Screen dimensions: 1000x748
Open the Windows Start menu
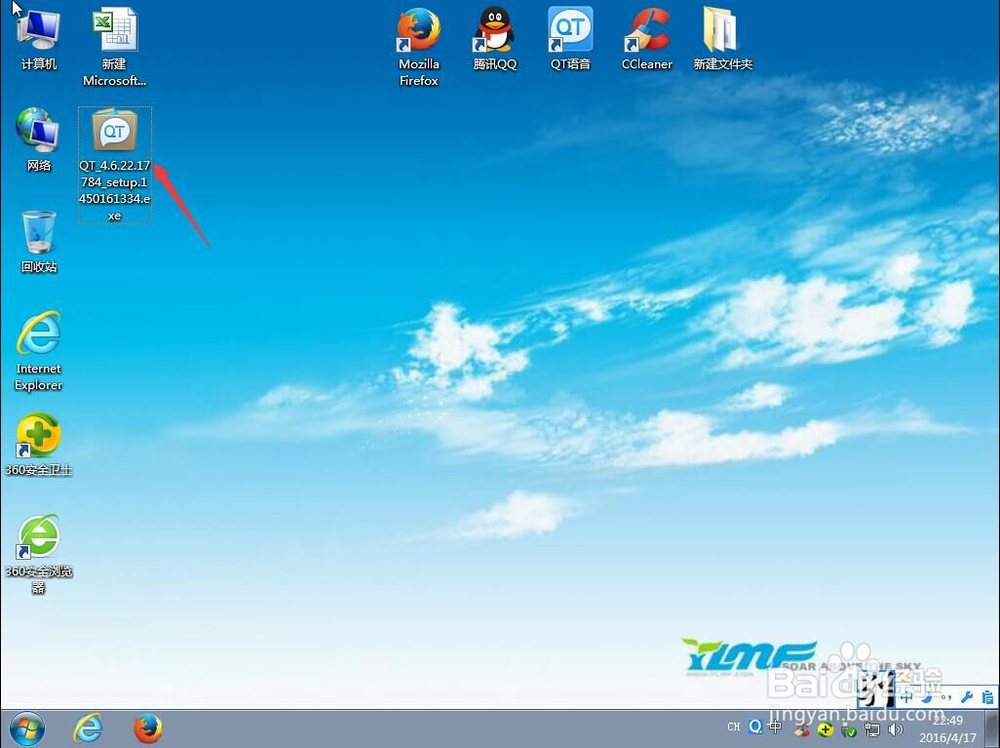pos(27,729)
